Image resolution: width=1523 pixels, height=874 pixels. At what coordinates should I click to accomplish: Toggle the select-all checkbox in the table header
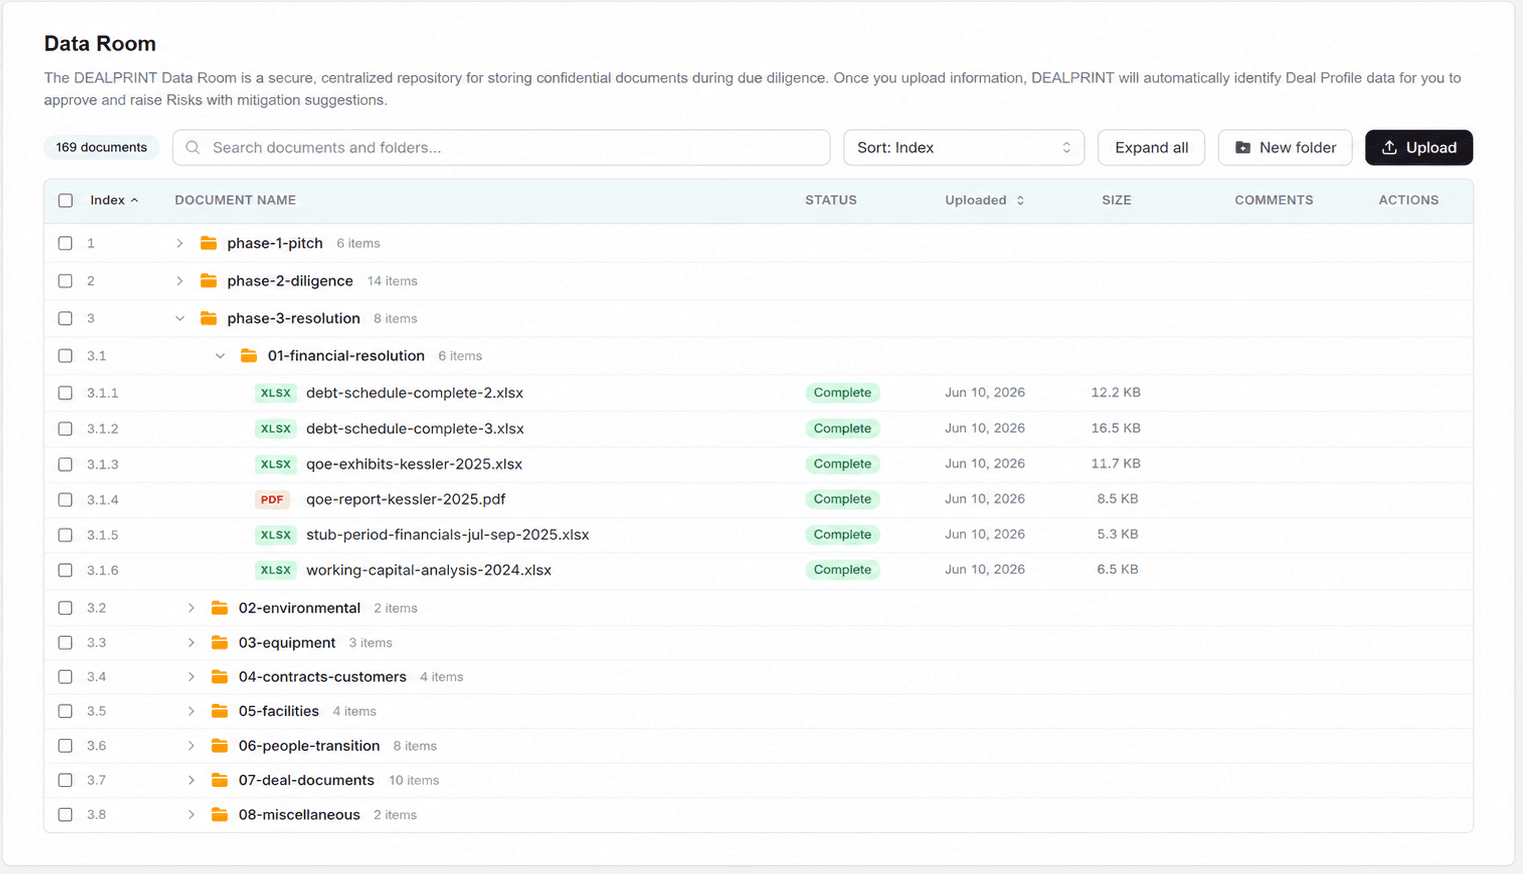[66, 200]
